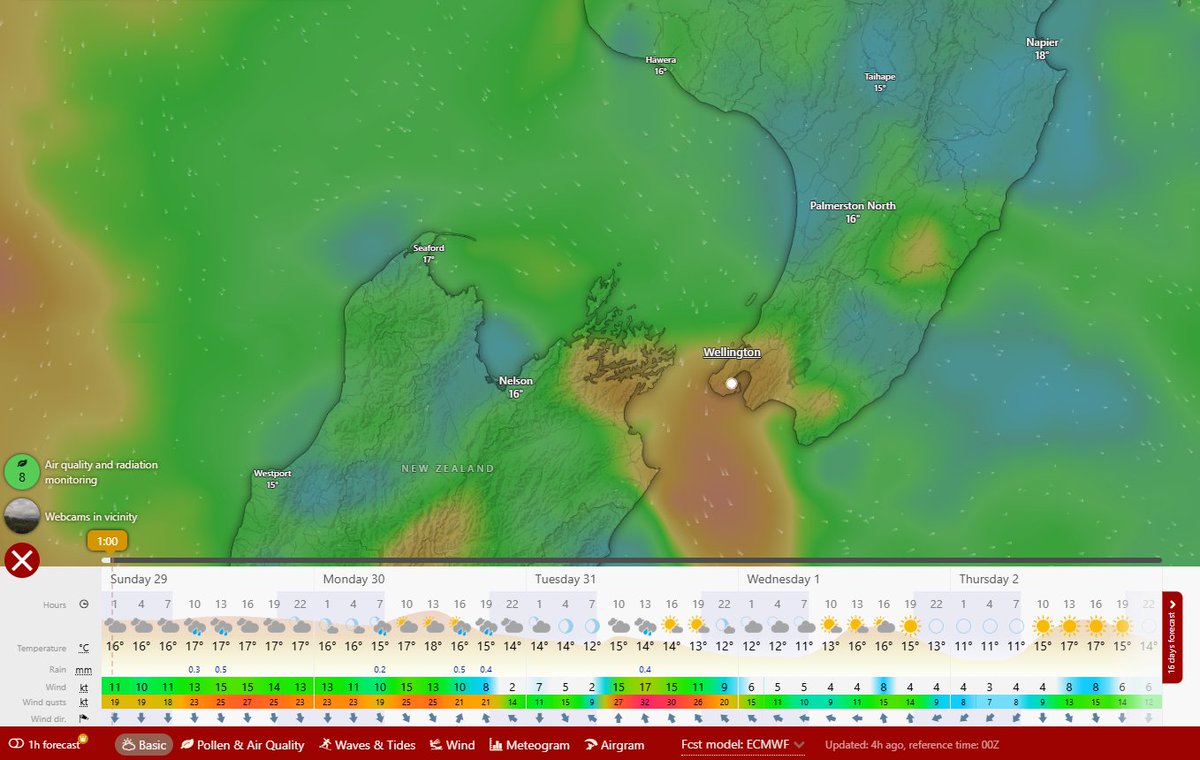The height and width of the screenshot is (760, 1200).
Task: Click the Airgram tab icon
Action: tap(591, 745)
